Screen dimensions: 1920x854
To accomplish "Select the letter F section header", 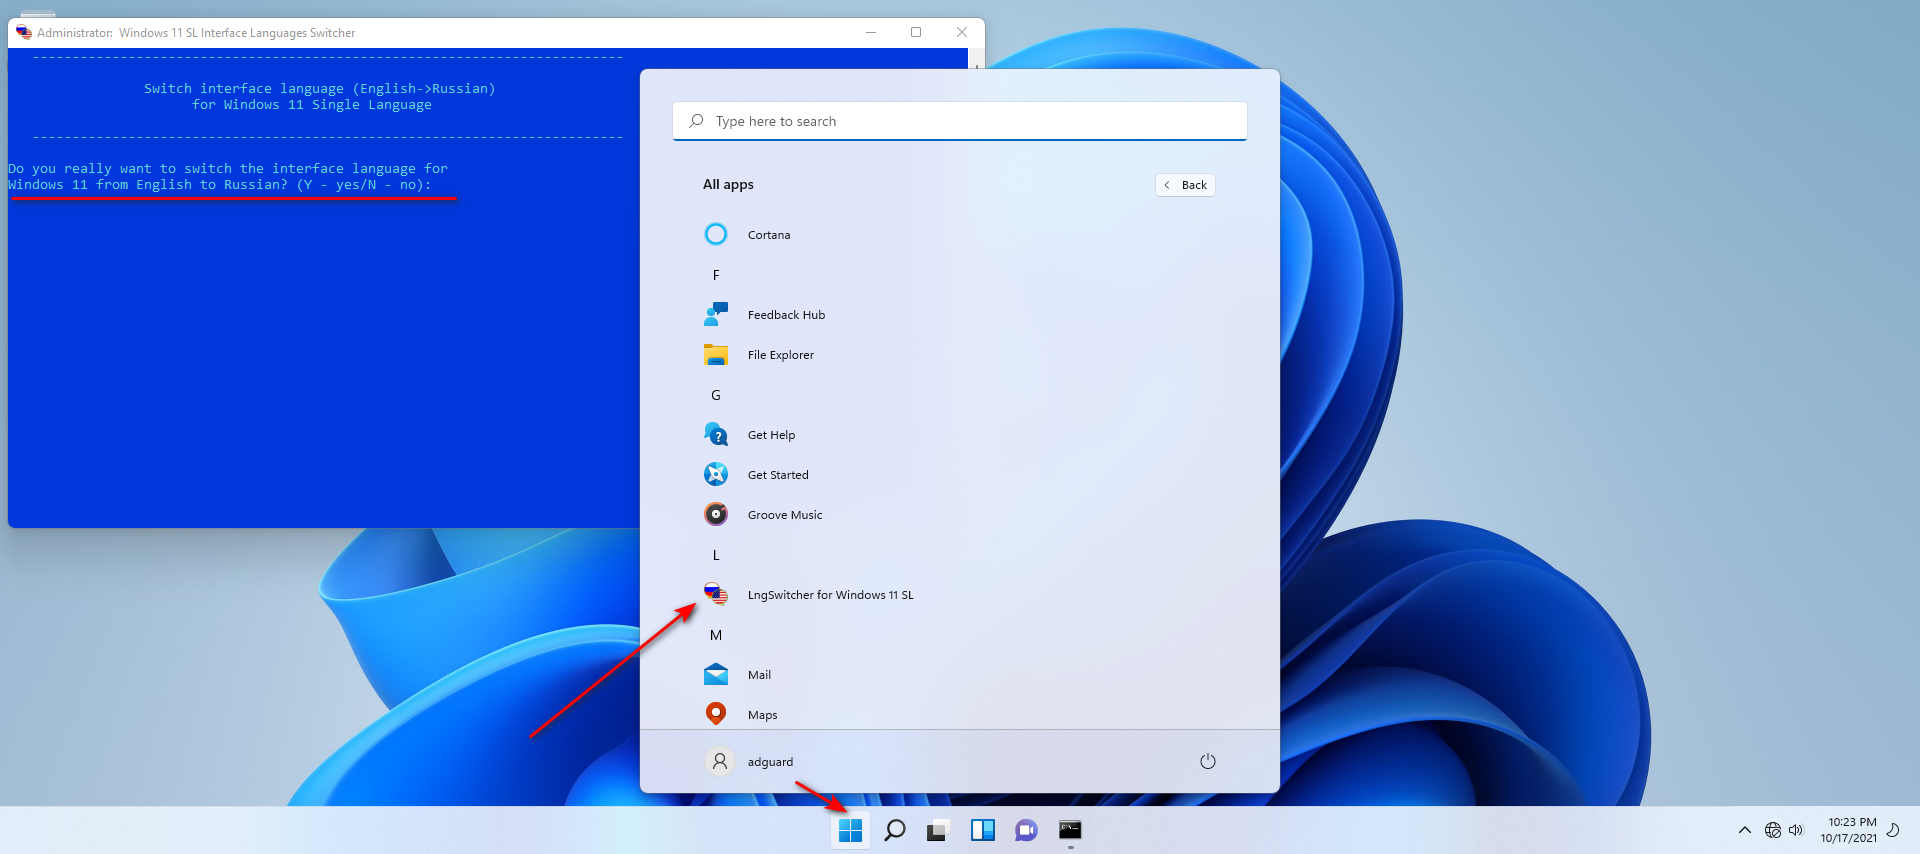I will 716,275.
